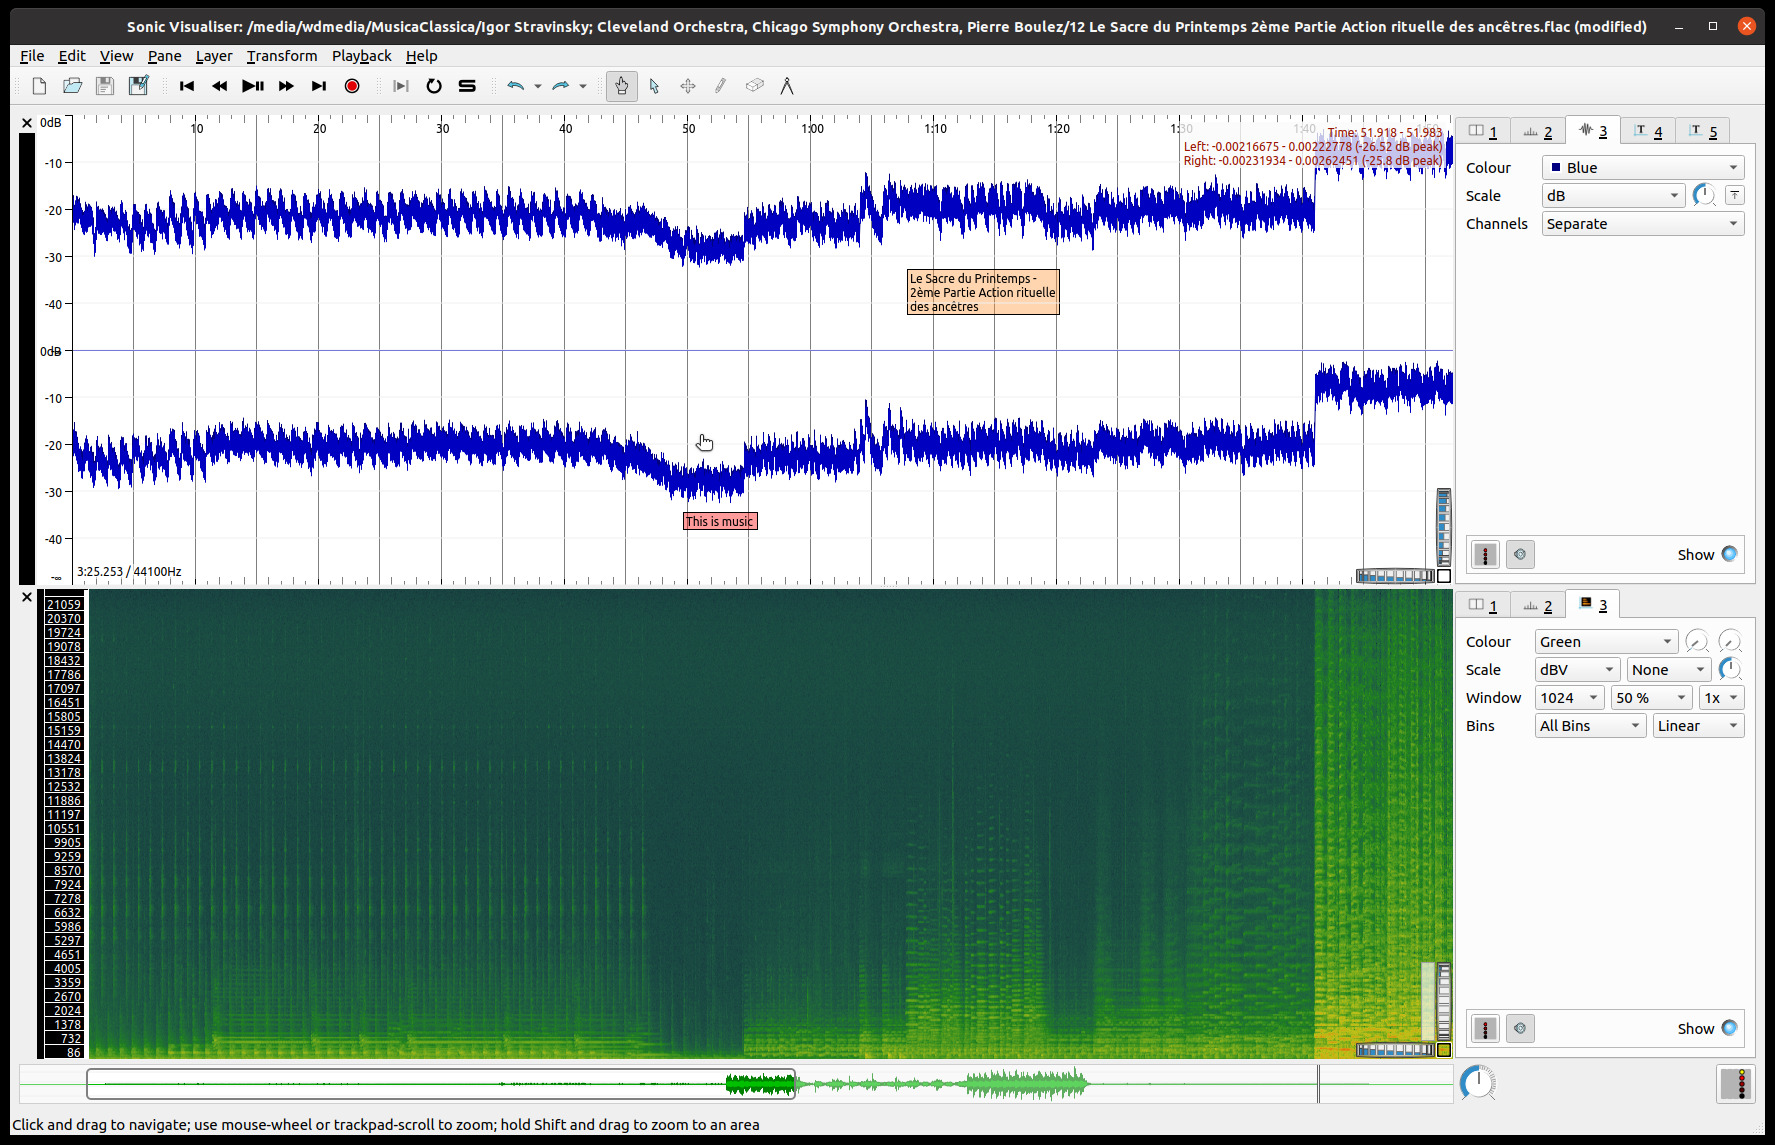1775x1145 pixels.
Task: Toggle Solo Current Pane (S icon)
Action: pyautogui.click(x=467, y=86)
